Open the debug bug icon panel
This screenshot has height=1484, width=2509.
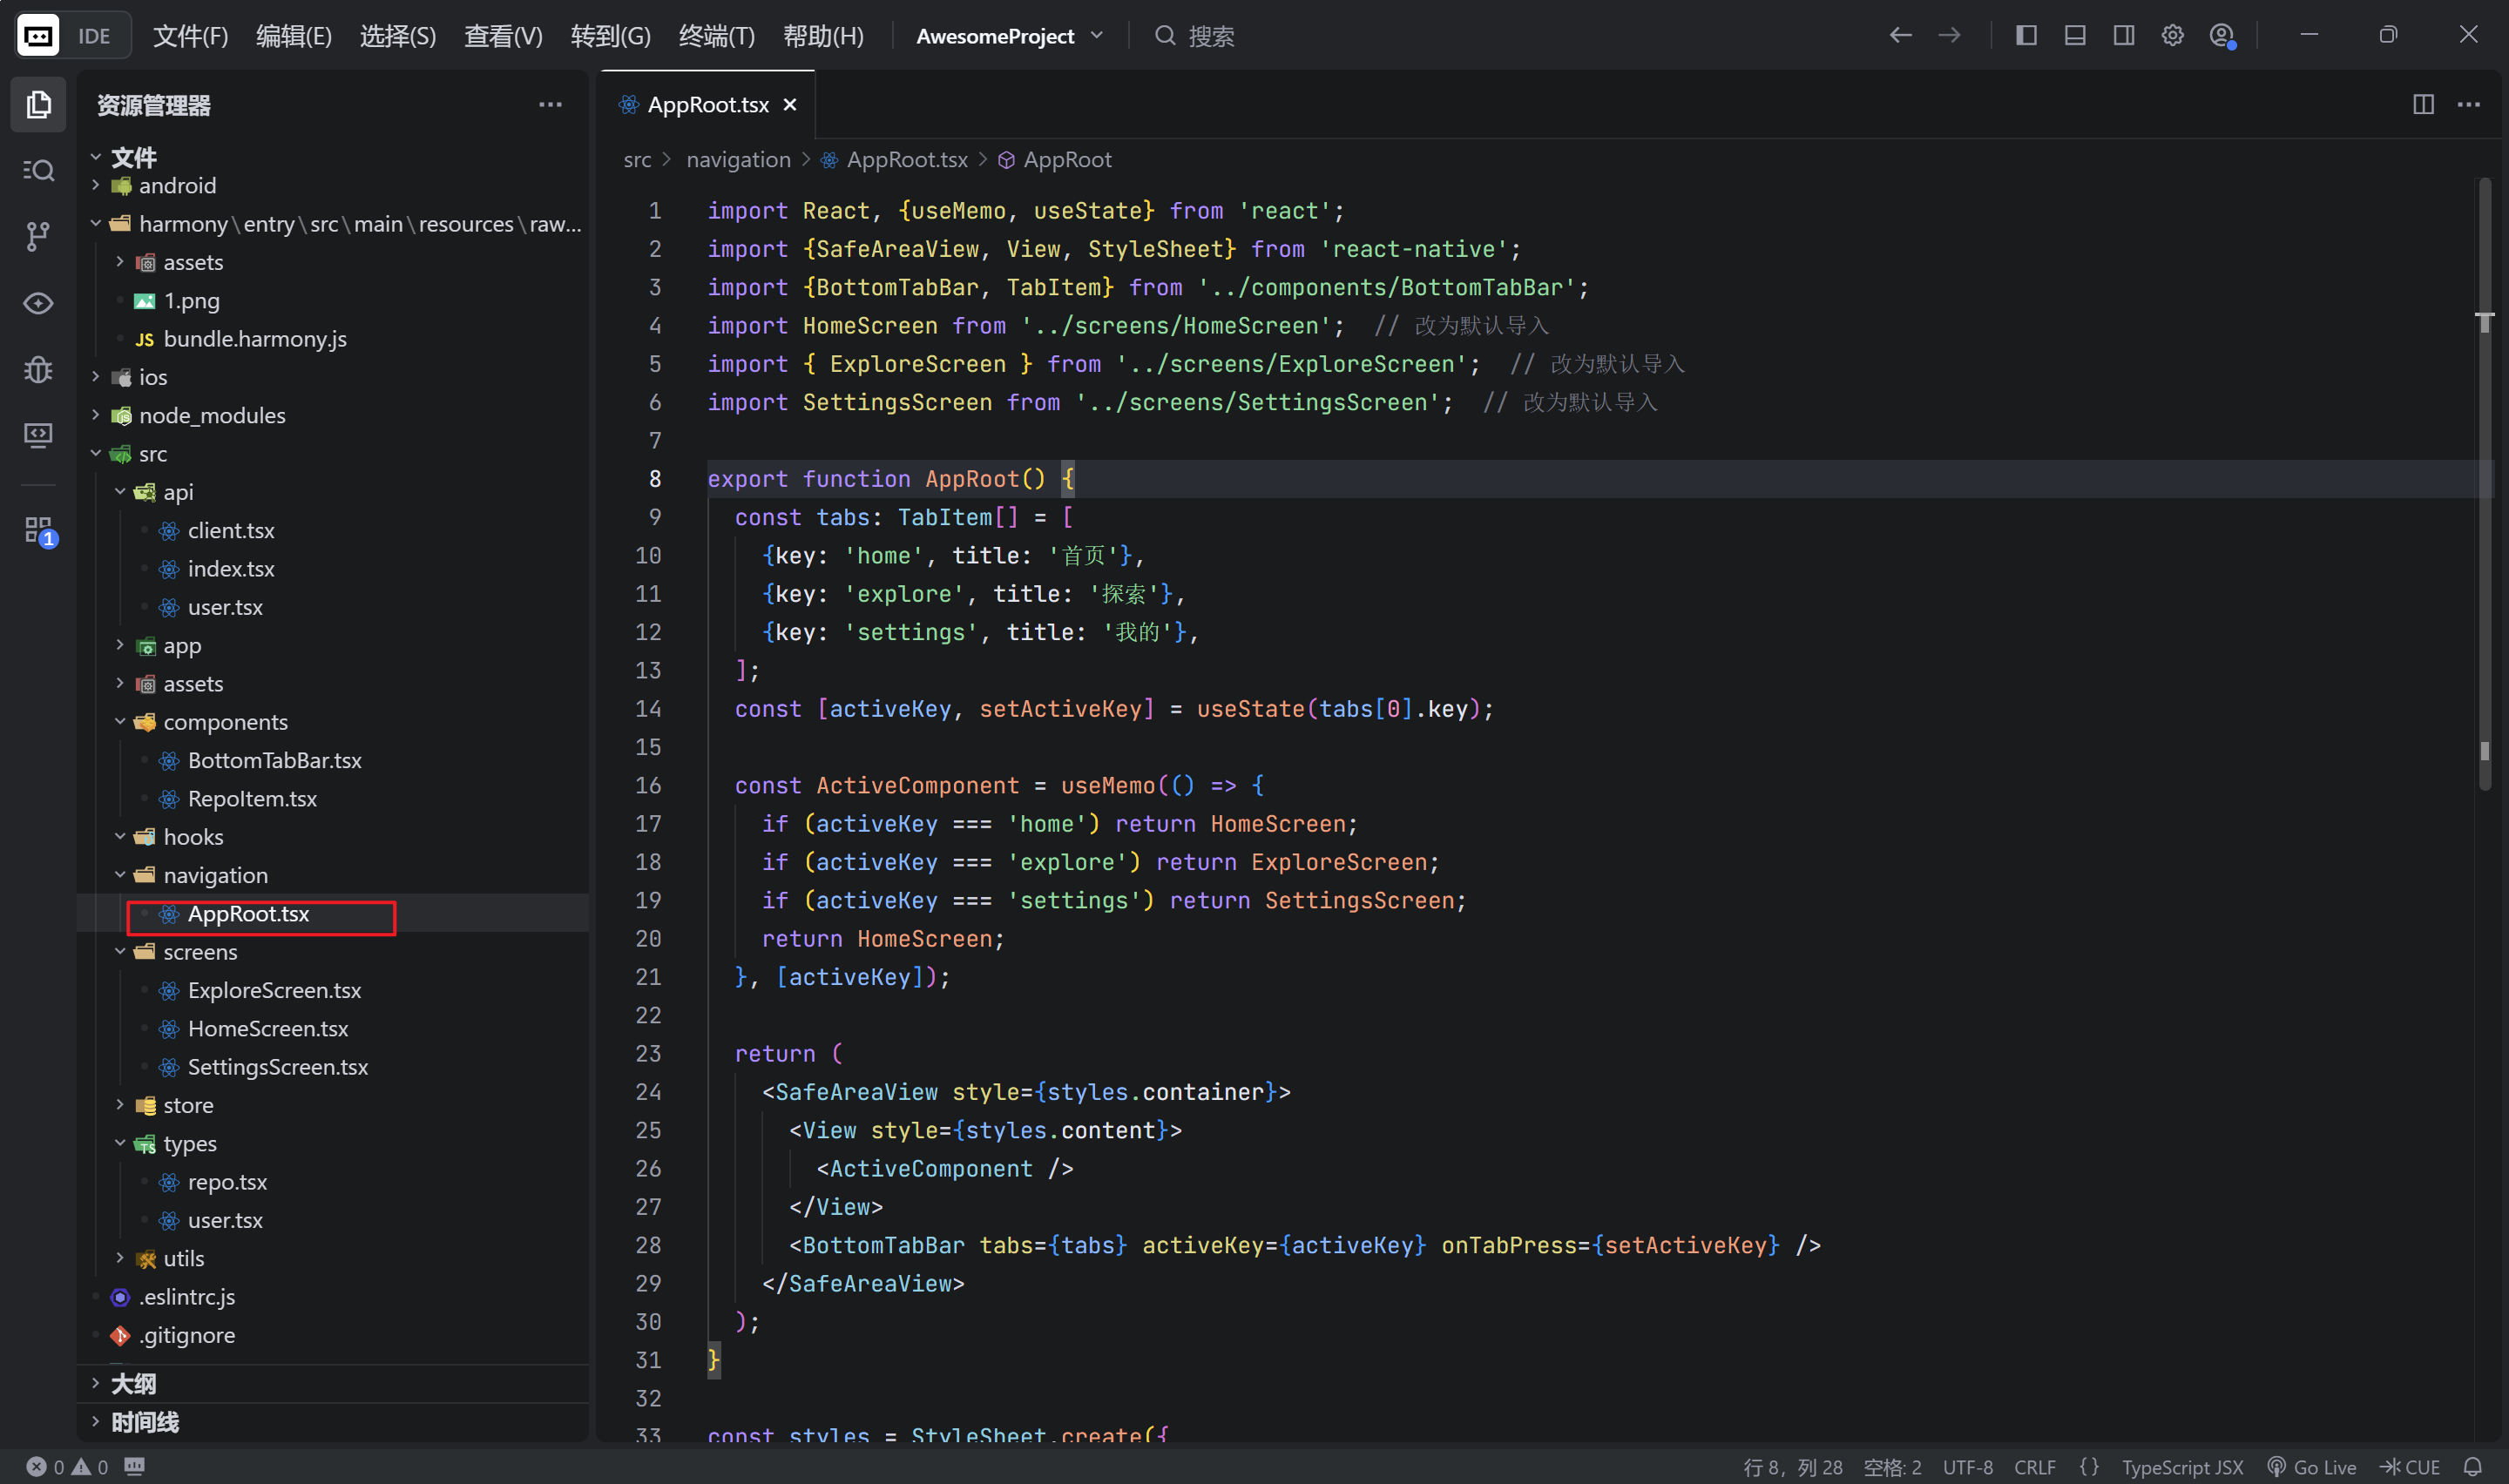(38, 369)
